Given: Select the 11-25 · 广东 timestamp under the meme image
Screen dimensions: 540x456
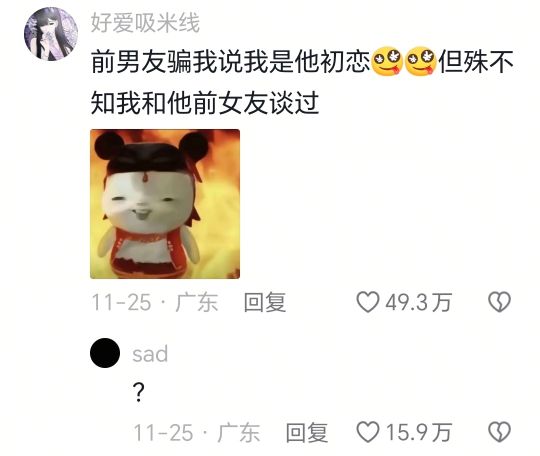Looking at the screenshot, I should pyautogui.click(x=155, y=302).
